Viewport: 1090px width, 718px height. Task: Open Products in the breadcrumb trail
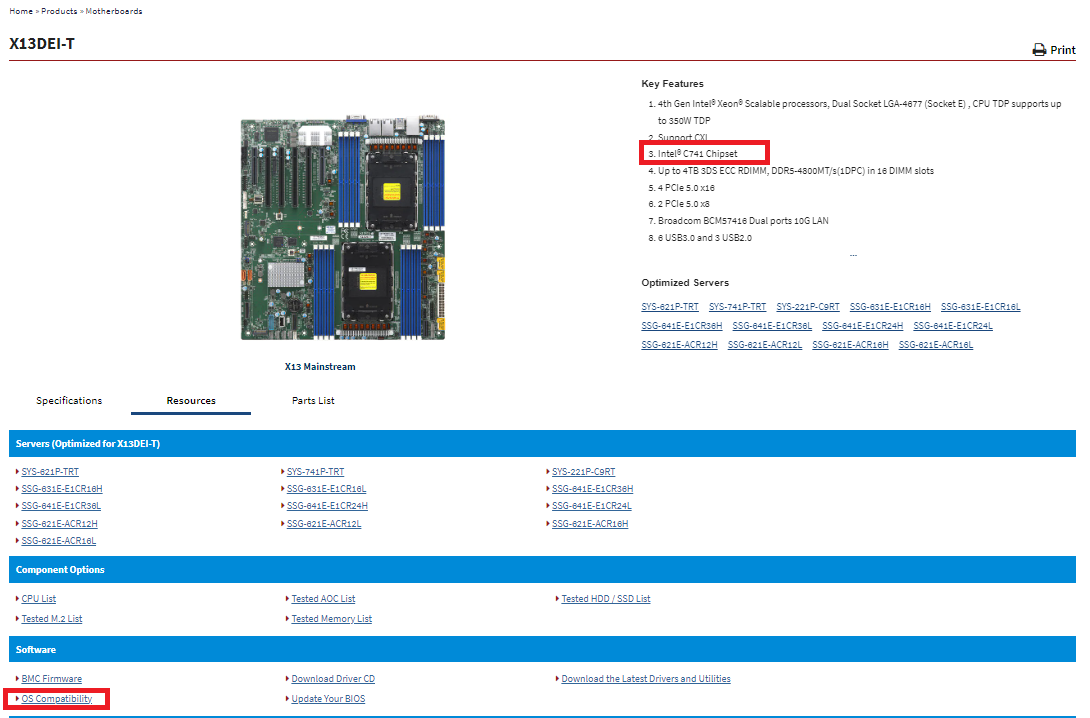[59, 11]
